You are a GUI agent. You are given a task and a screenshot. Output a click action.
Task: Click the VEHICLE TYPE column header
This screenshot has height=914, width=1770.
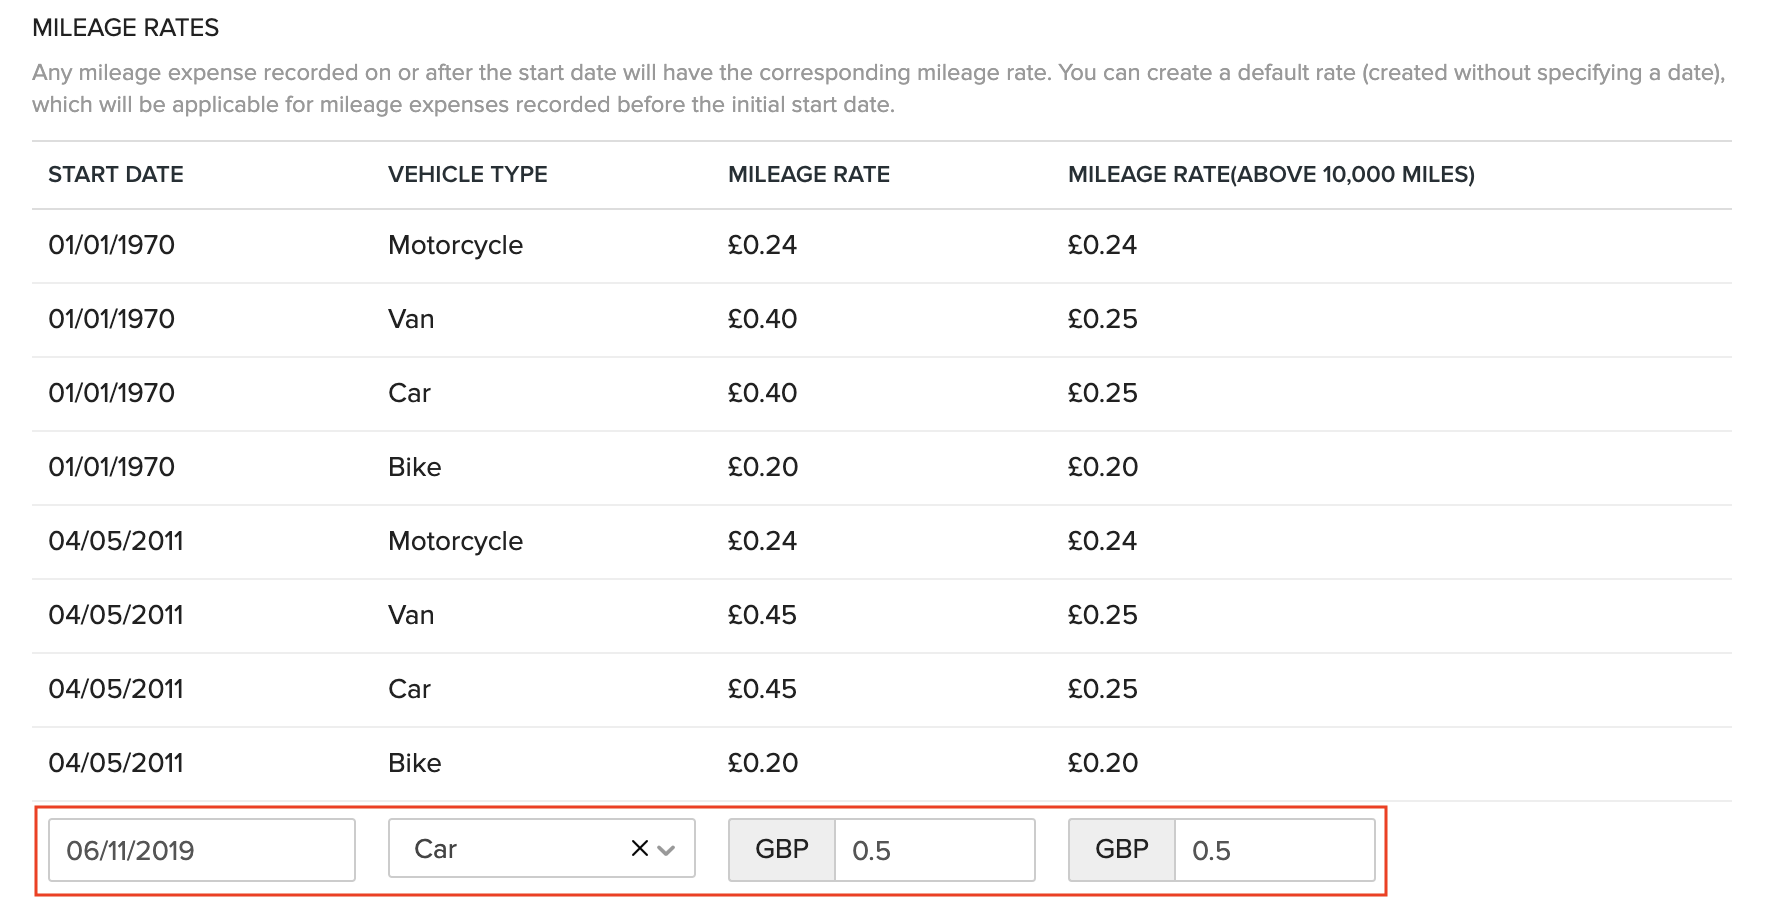pyautogui.click(x=467, y=175)
